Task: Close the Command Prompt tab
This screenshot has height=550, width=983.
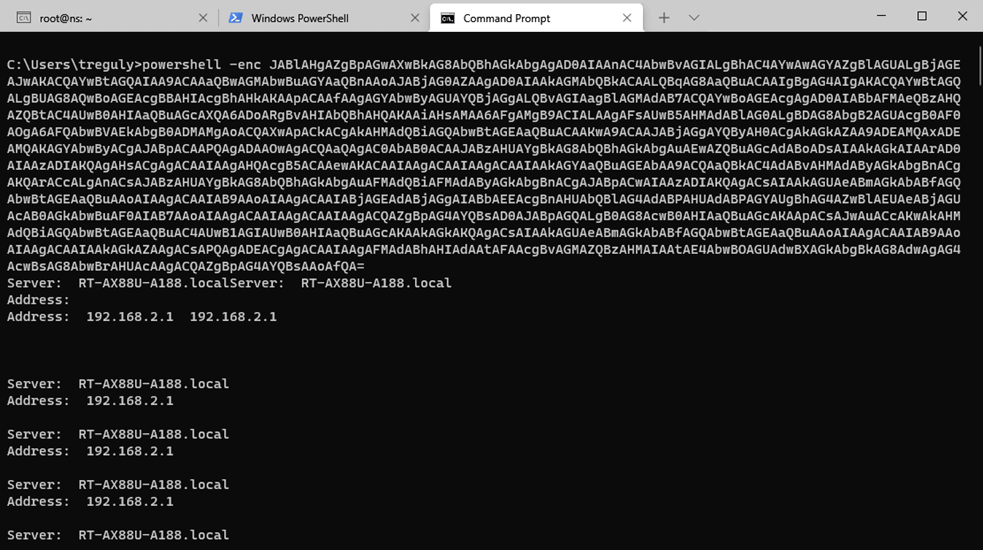Action: (x=627, y=18)
